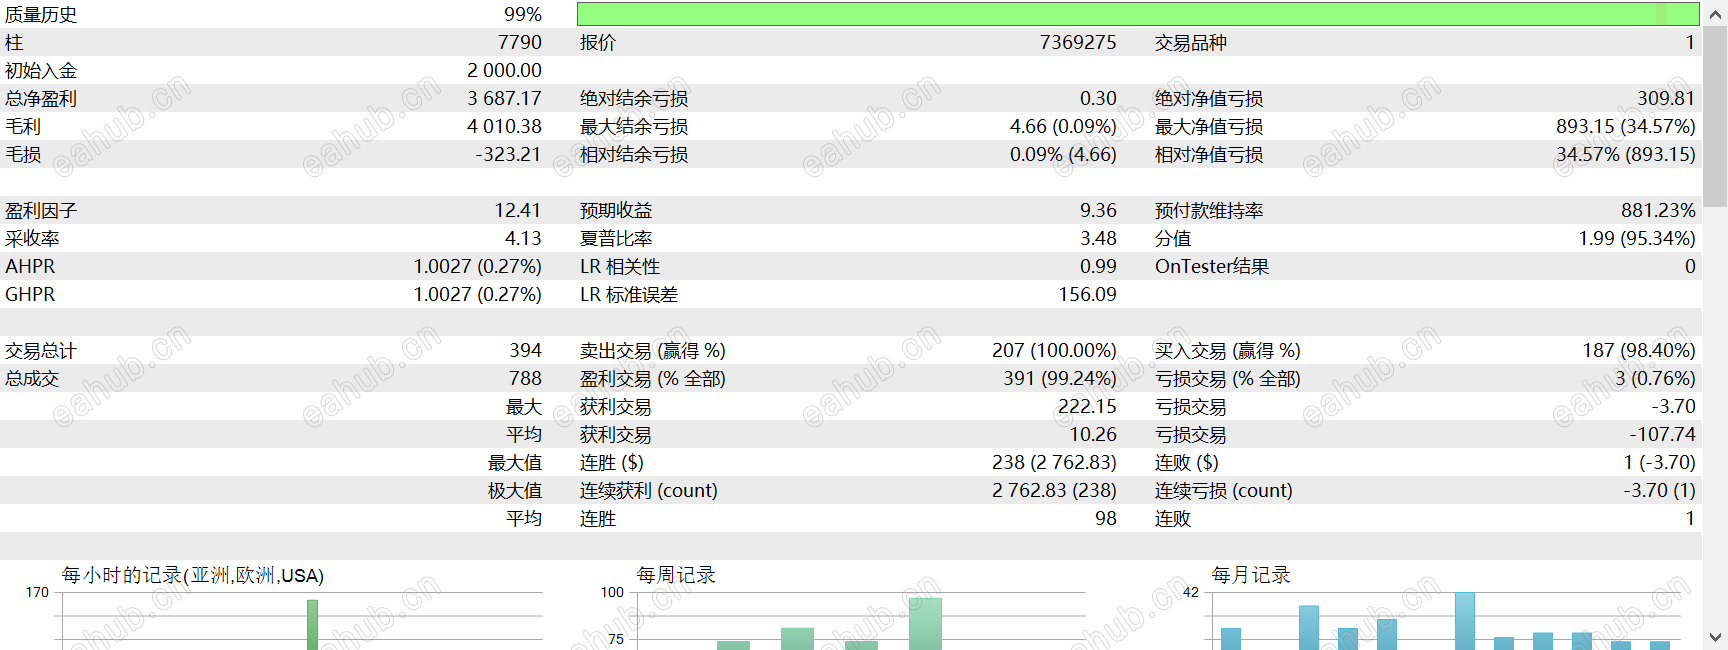Click 分值 value 1.99 (95.34%)

1637,238
